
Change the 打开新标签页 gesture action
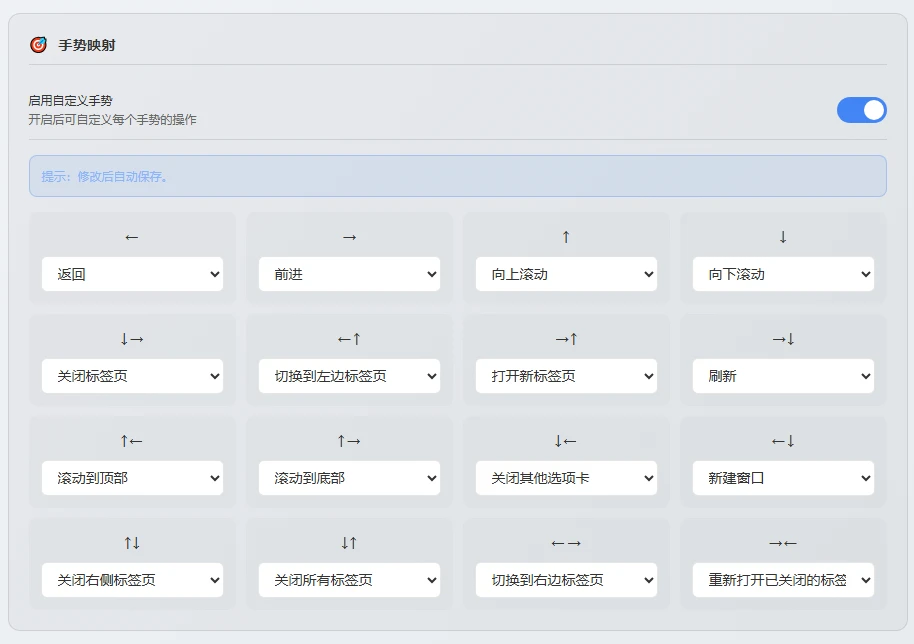pyautogui.click(x=565, y=376)
